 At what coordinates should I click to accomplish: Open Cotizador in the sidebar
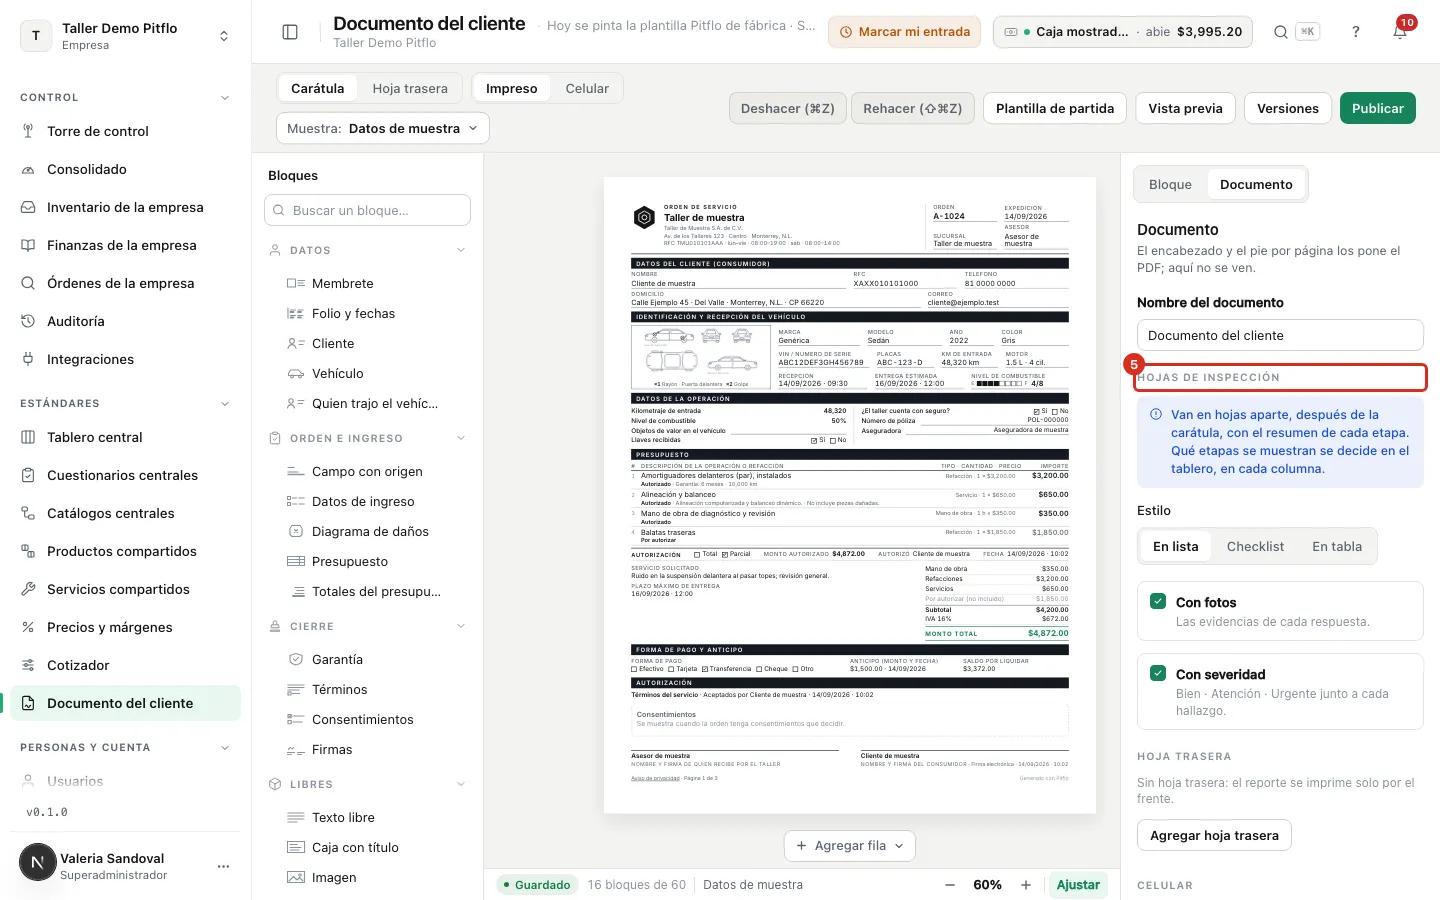[x=126, y=665]
